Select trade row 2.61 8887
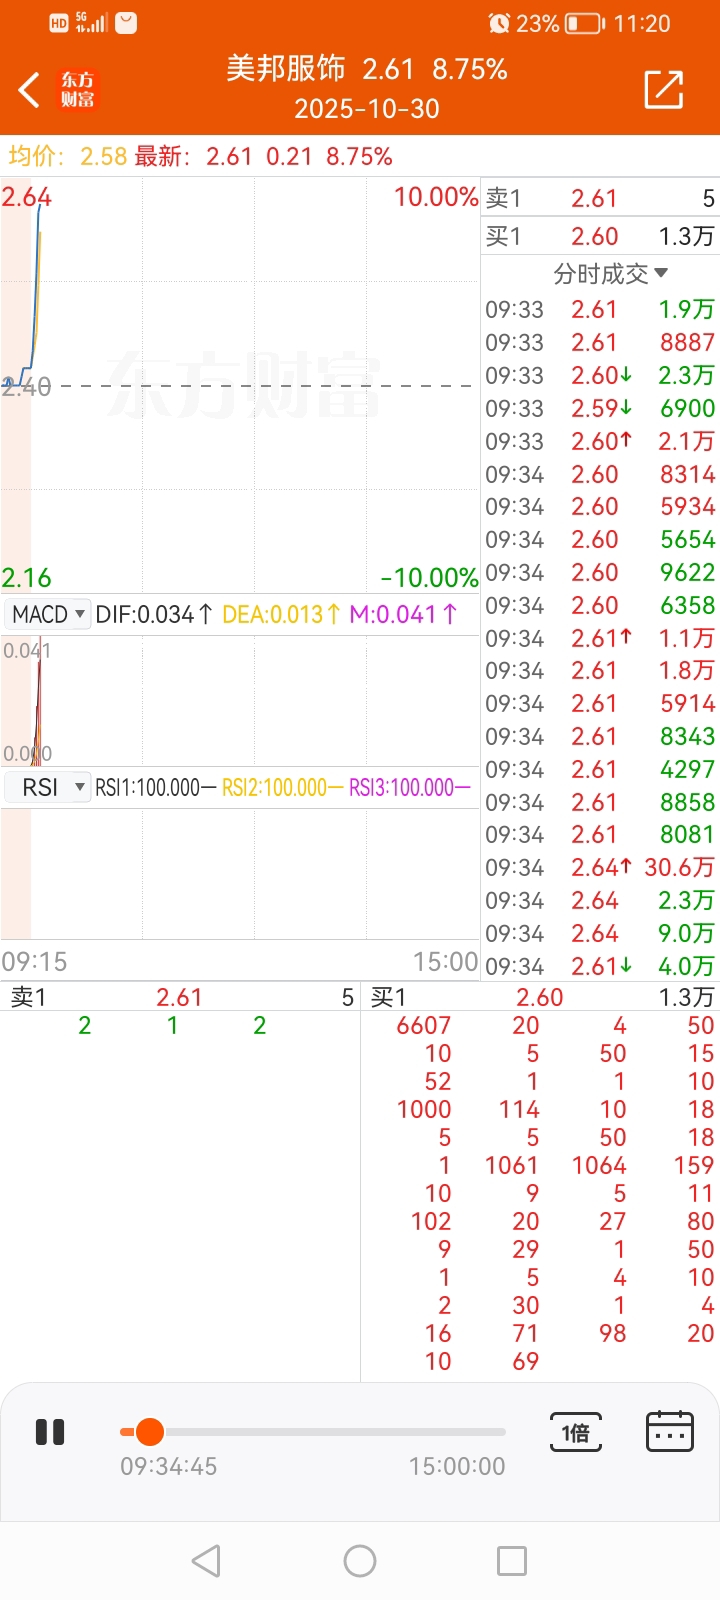This screenshot has width=720, height=1600. 600,342
